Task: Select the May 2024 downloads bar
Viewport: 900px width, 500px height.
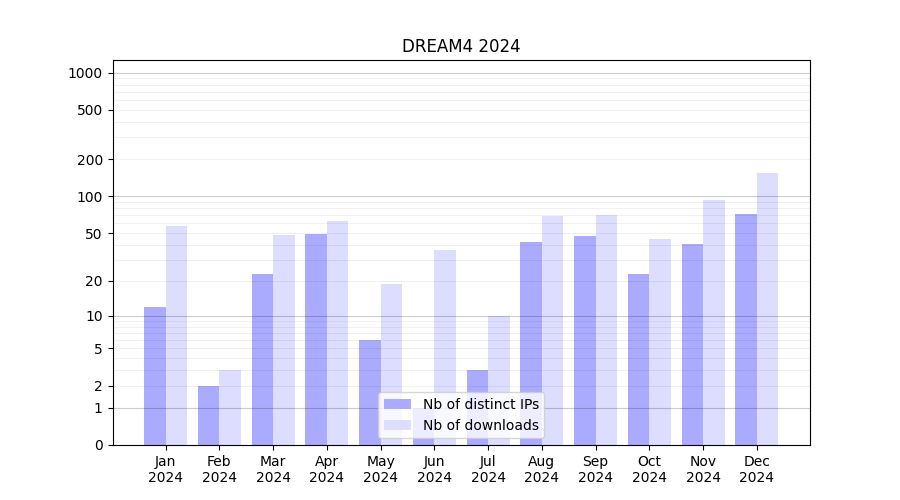Action: (391, 340)
